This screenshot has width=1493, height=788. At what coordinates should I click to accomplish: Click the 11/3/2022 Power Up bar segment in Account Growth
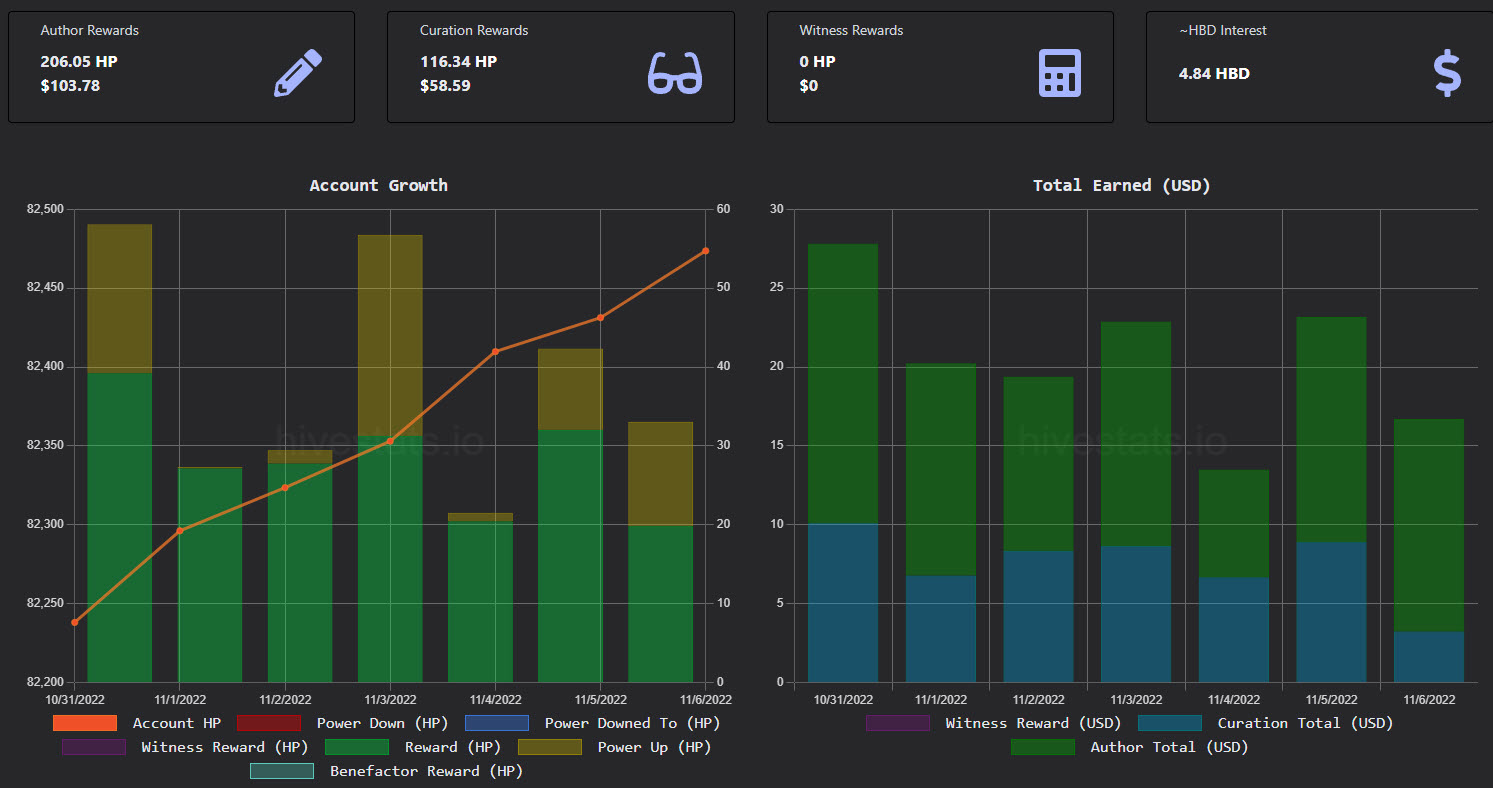point(390,335)
